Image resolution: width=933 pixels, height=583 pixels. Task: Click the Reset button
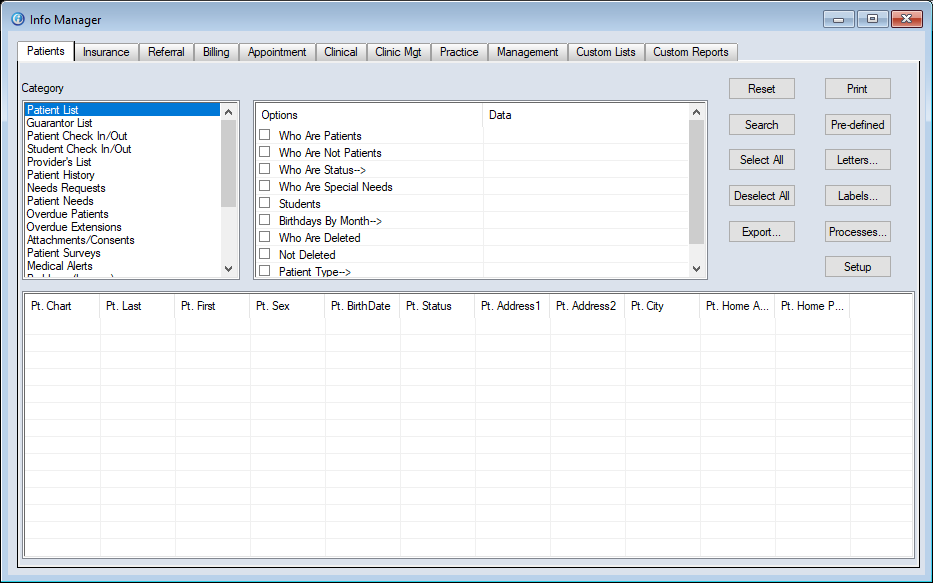(x=761, y=88)
